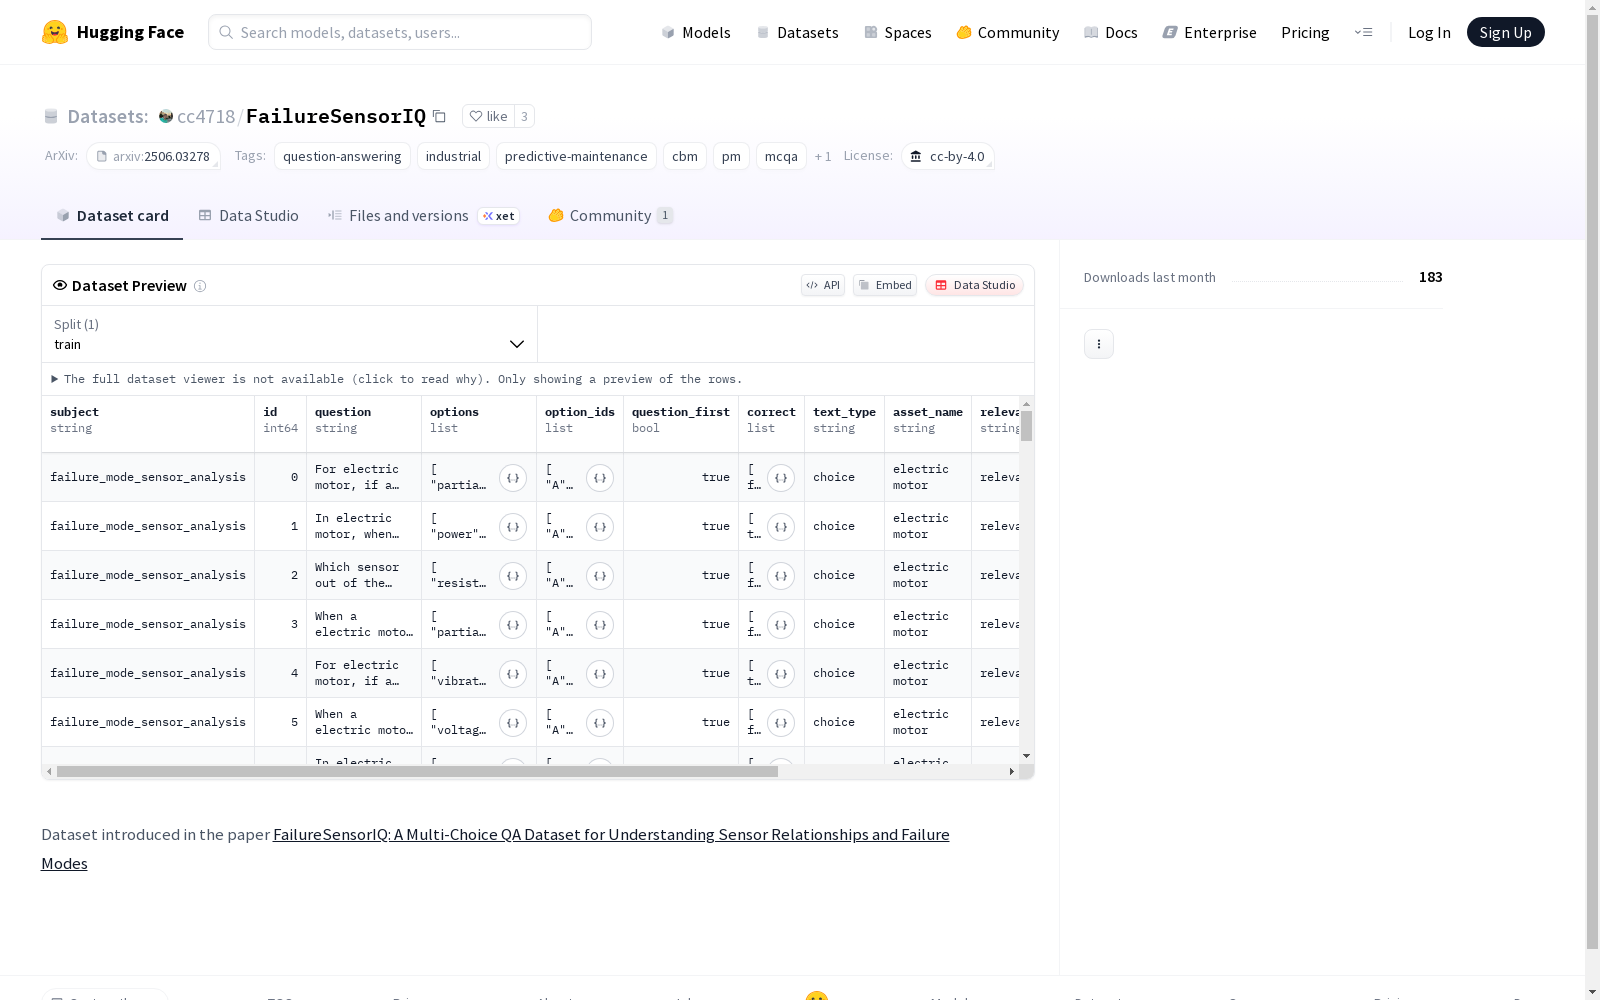Image resolution: width=1600 pixels, height=1000 pixels.
Task: Focus the search models, datasets, users field
Action: [x=400, y=32]
